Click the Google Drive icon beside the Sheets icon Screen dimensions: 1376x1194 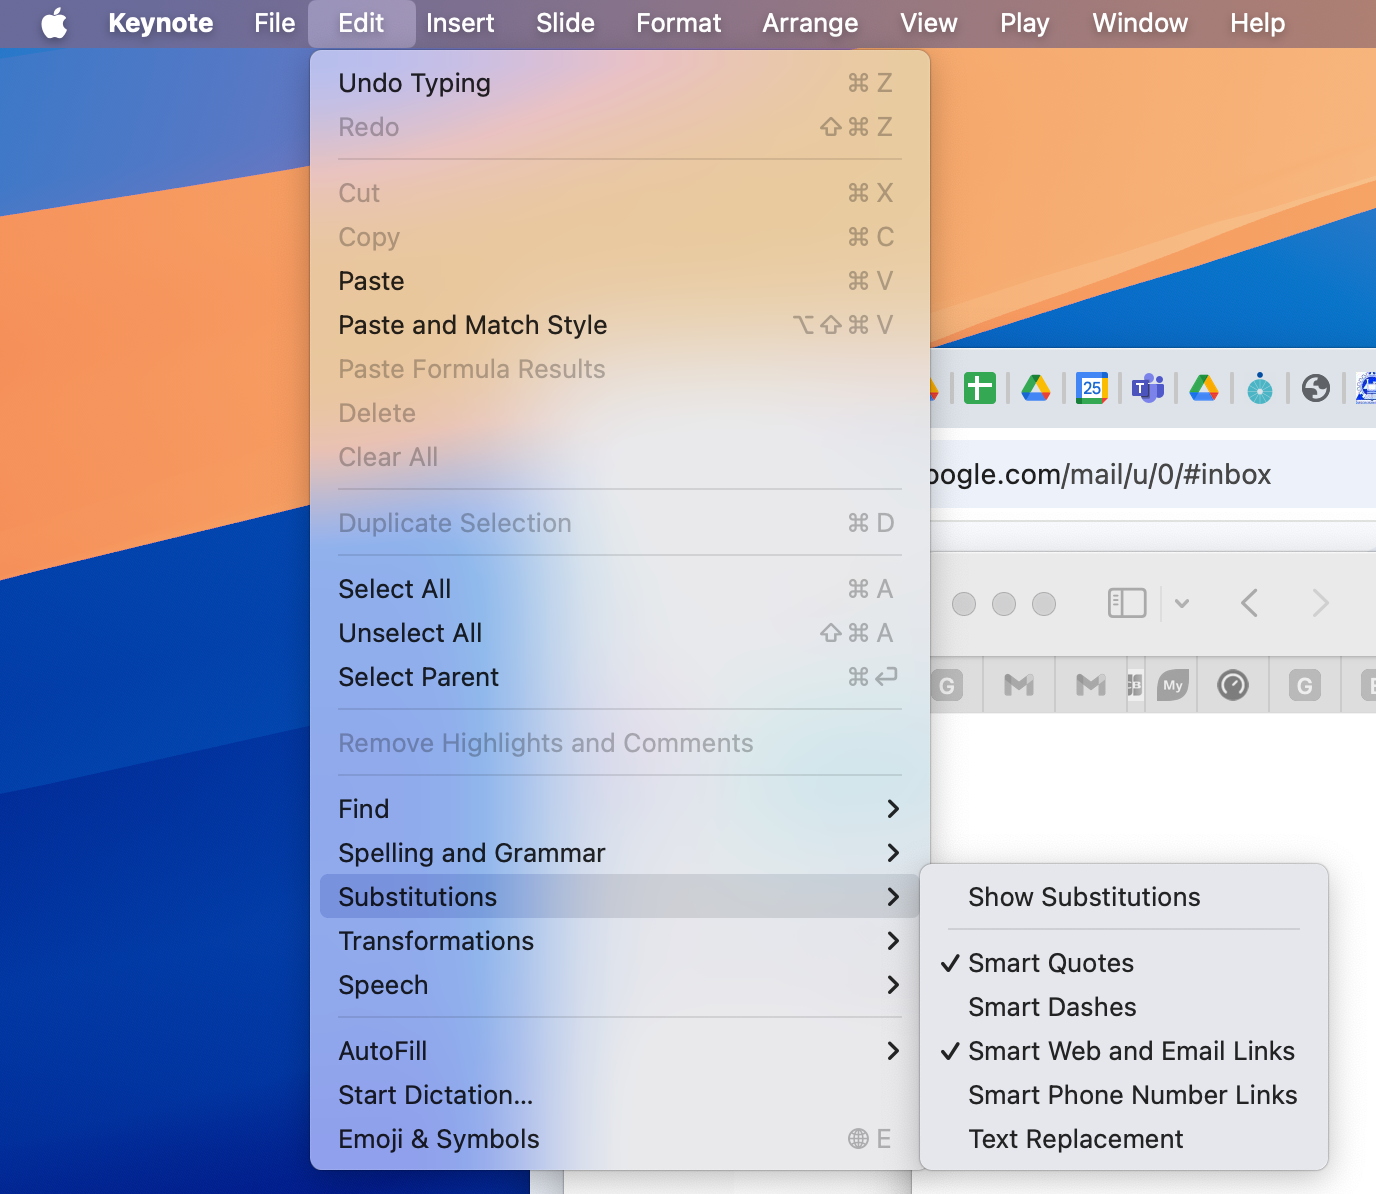[x=1036, y=388]
